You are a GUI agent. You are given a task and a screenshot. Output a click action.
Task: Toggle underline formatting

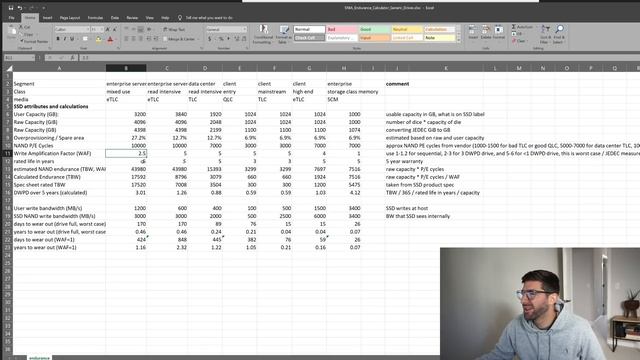[72, 39]
